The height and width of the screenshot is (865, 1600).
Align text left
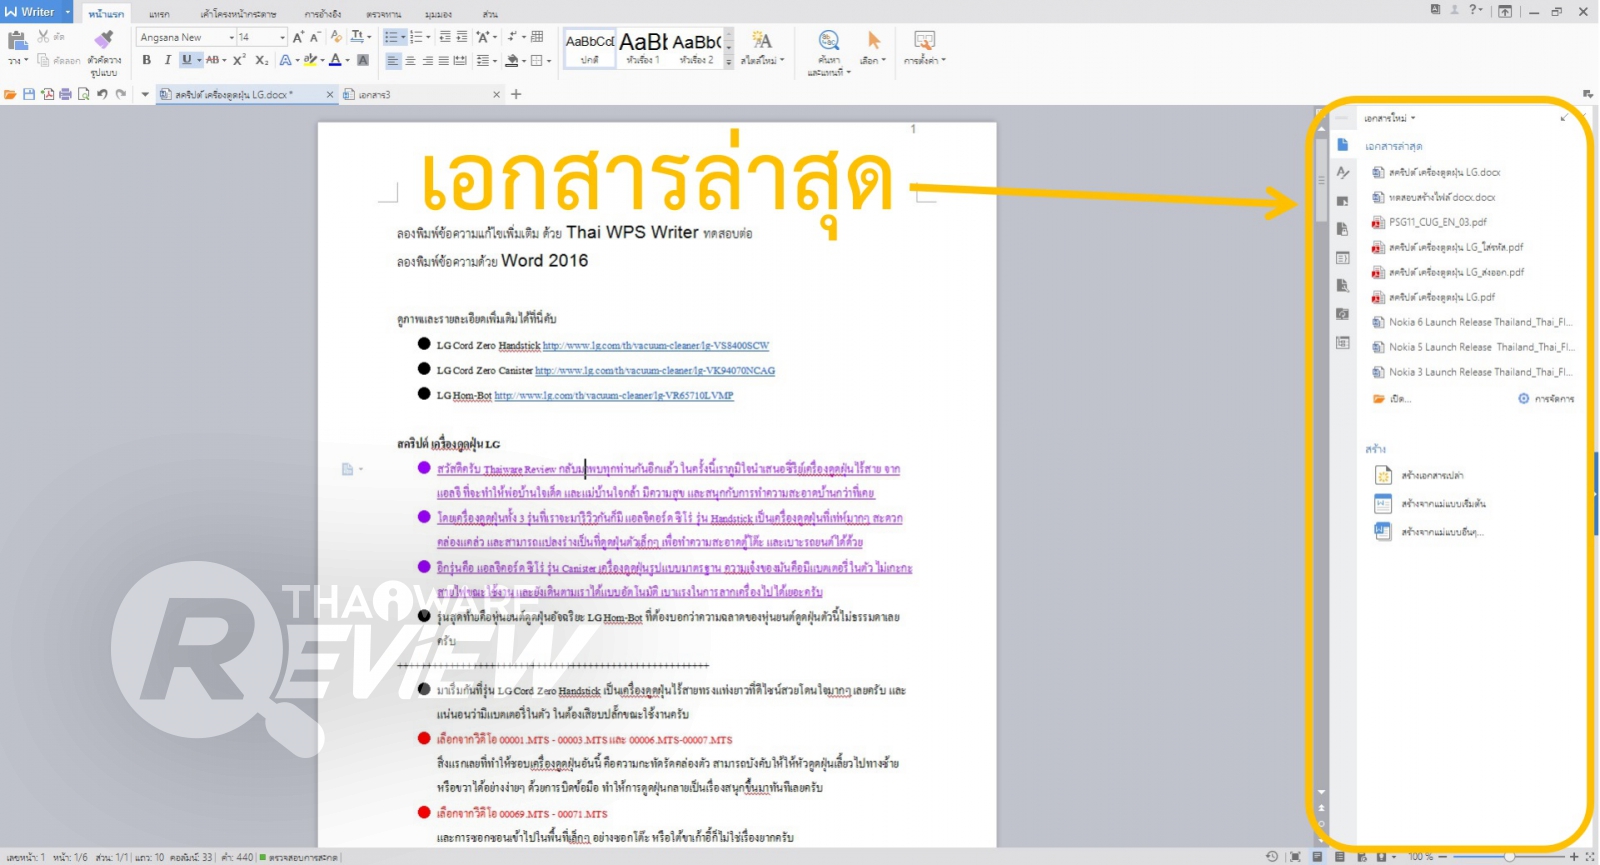pyautogui.click(x=393, y=61)
